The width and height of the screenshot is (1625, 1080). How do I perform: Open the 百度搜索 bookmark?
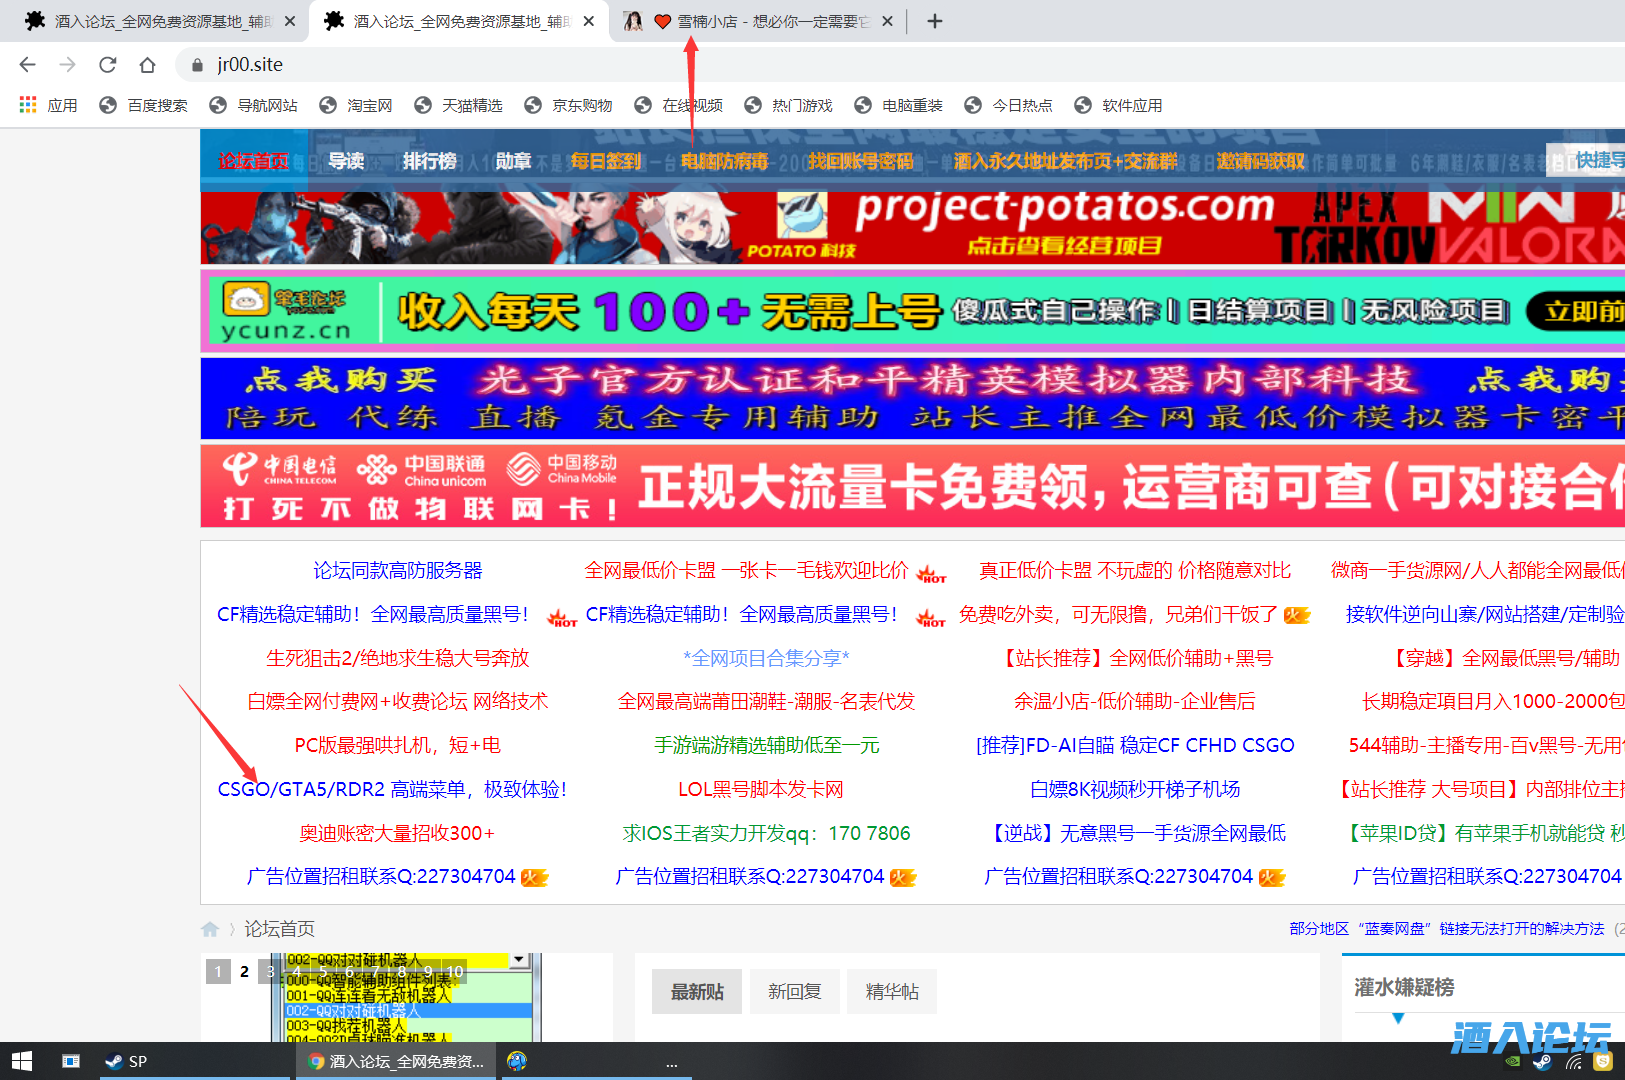pos(144,105)
